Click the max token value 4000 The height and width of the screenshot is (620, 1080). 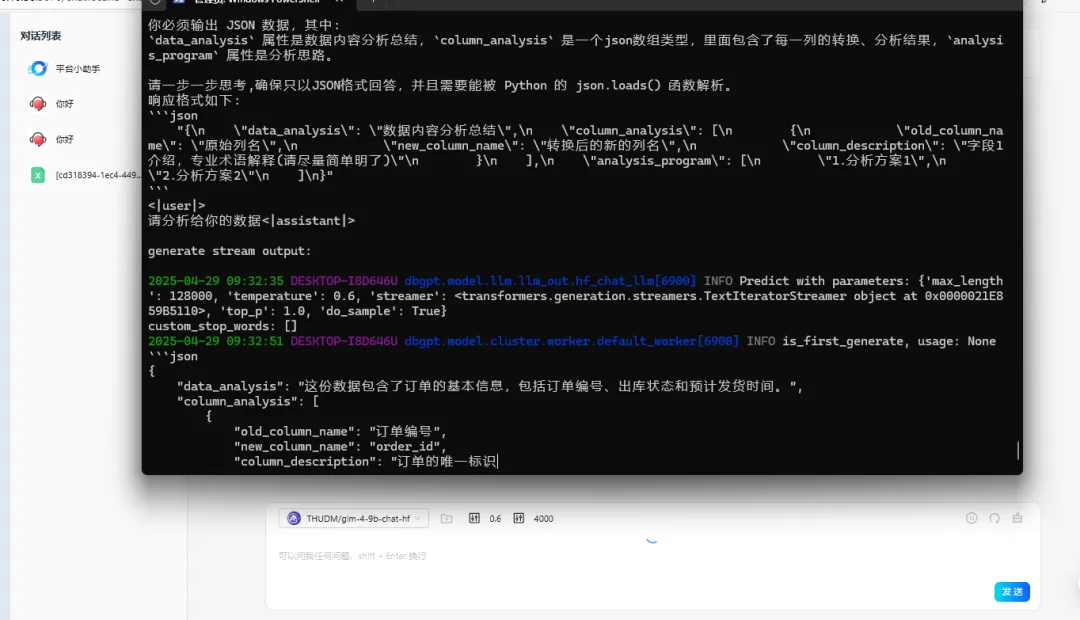543,518
